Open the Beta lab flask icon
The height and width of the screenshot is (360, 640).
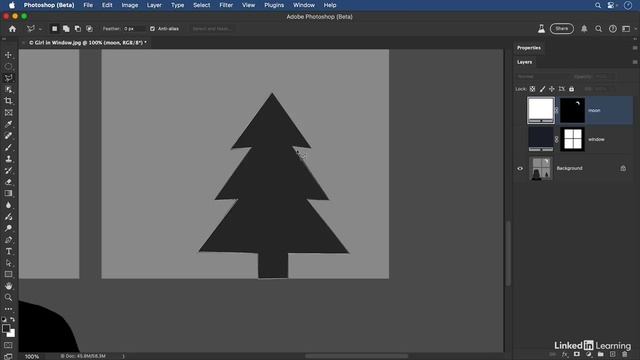click(541, 29)
